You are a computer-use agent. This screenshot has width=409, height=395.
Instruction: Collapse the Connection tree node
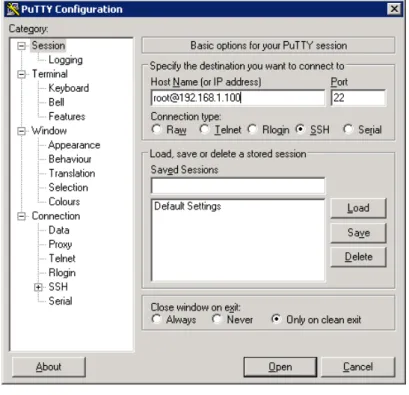tap(21, 216)
